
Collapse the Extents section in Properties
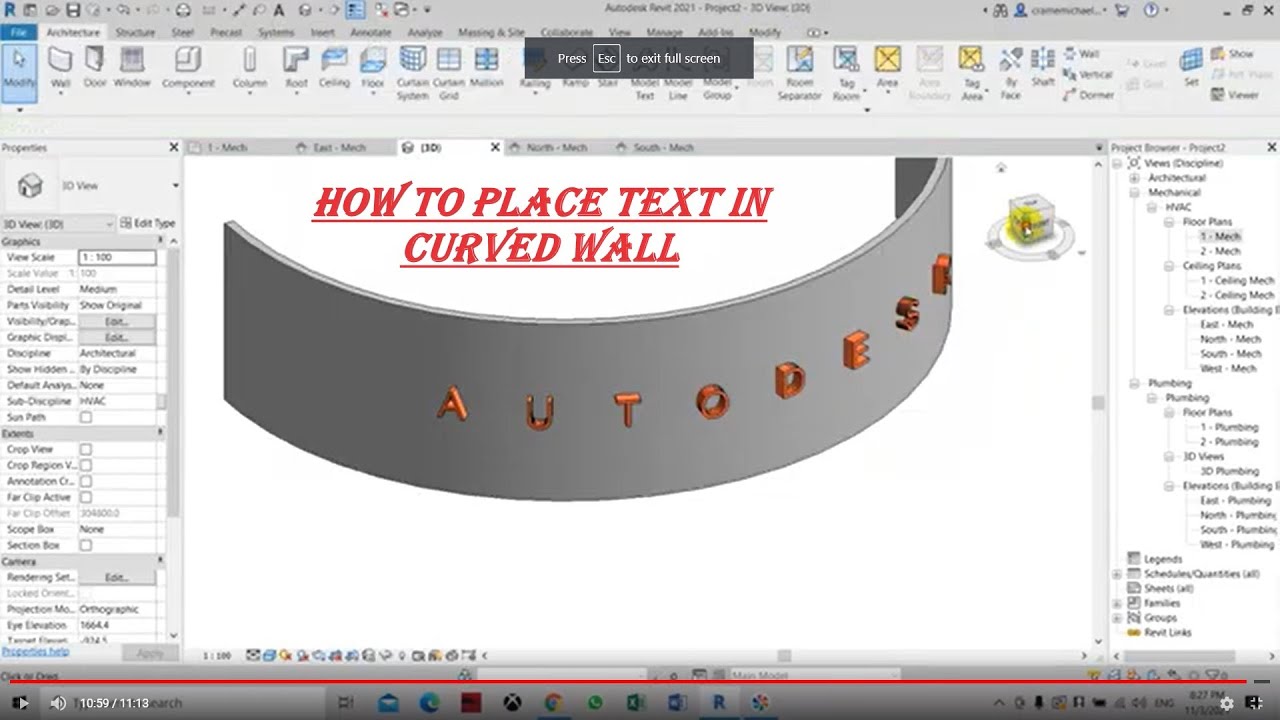tap(161, 433)
